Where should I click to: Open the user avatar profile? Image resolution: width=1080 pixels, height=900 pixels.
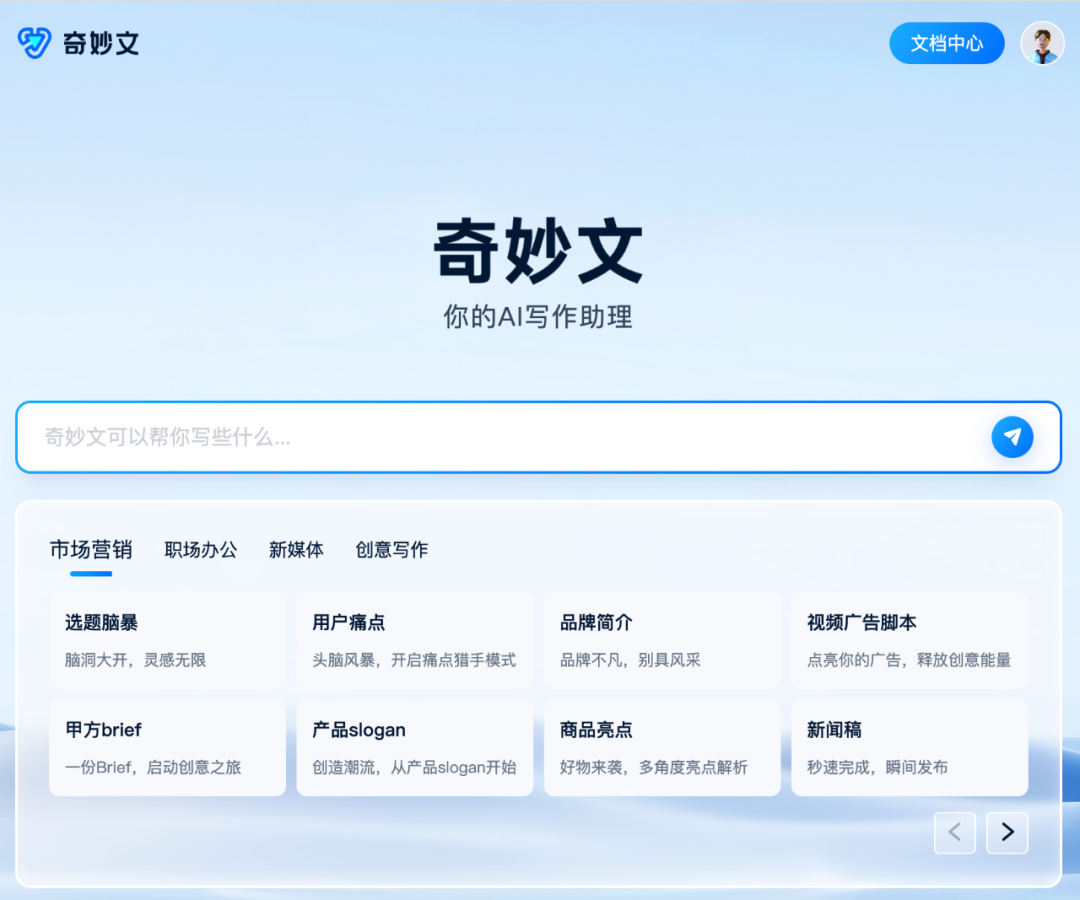coord(1042,43)
